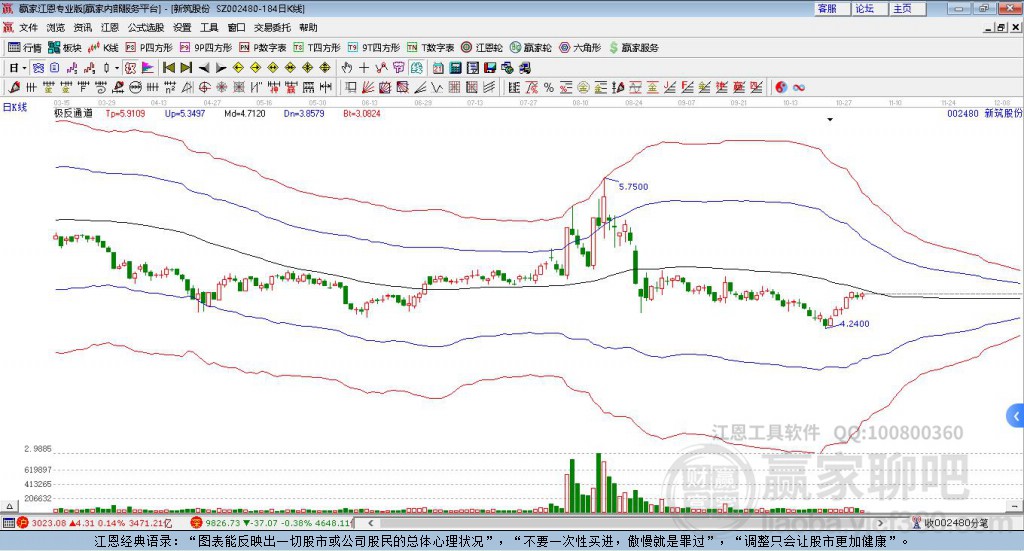The width and height of the screenshot is (1024, 551).
Task: Open the 工具 menu
Action: pyautogui.click(x=209, y=27)
